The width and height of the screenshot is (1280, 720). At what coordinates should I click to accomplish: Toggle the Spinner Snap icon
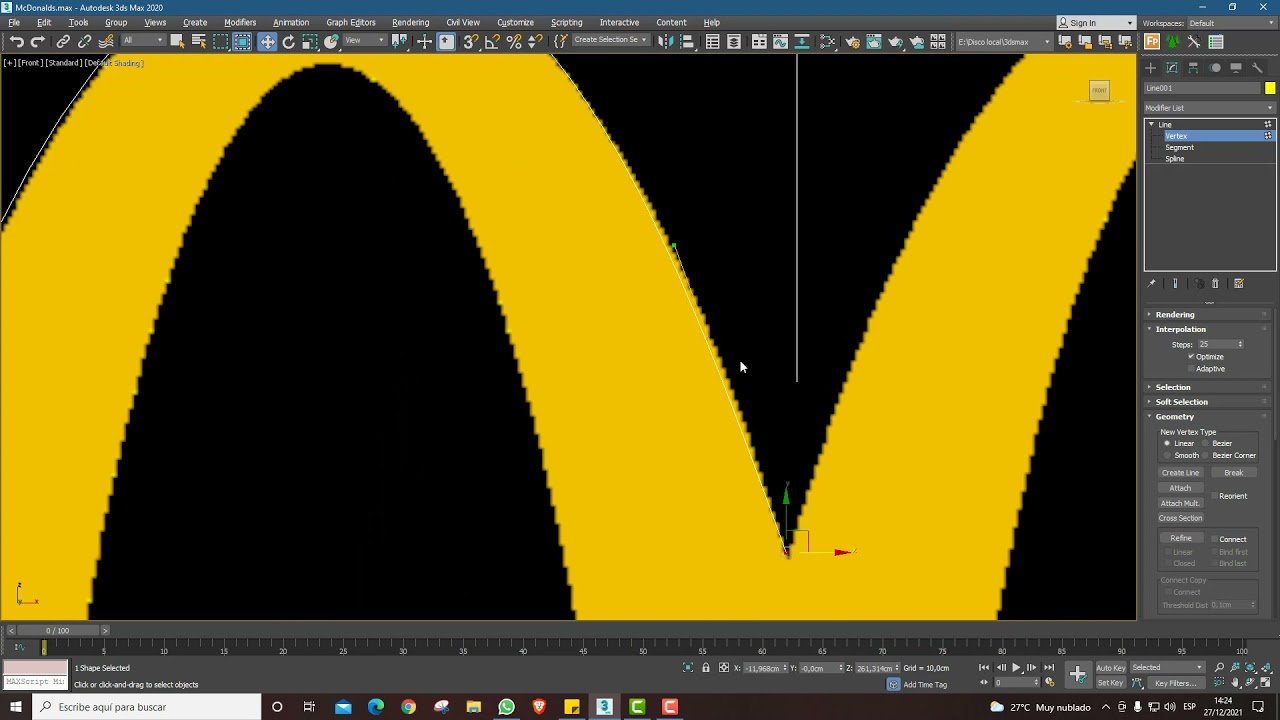535,42
